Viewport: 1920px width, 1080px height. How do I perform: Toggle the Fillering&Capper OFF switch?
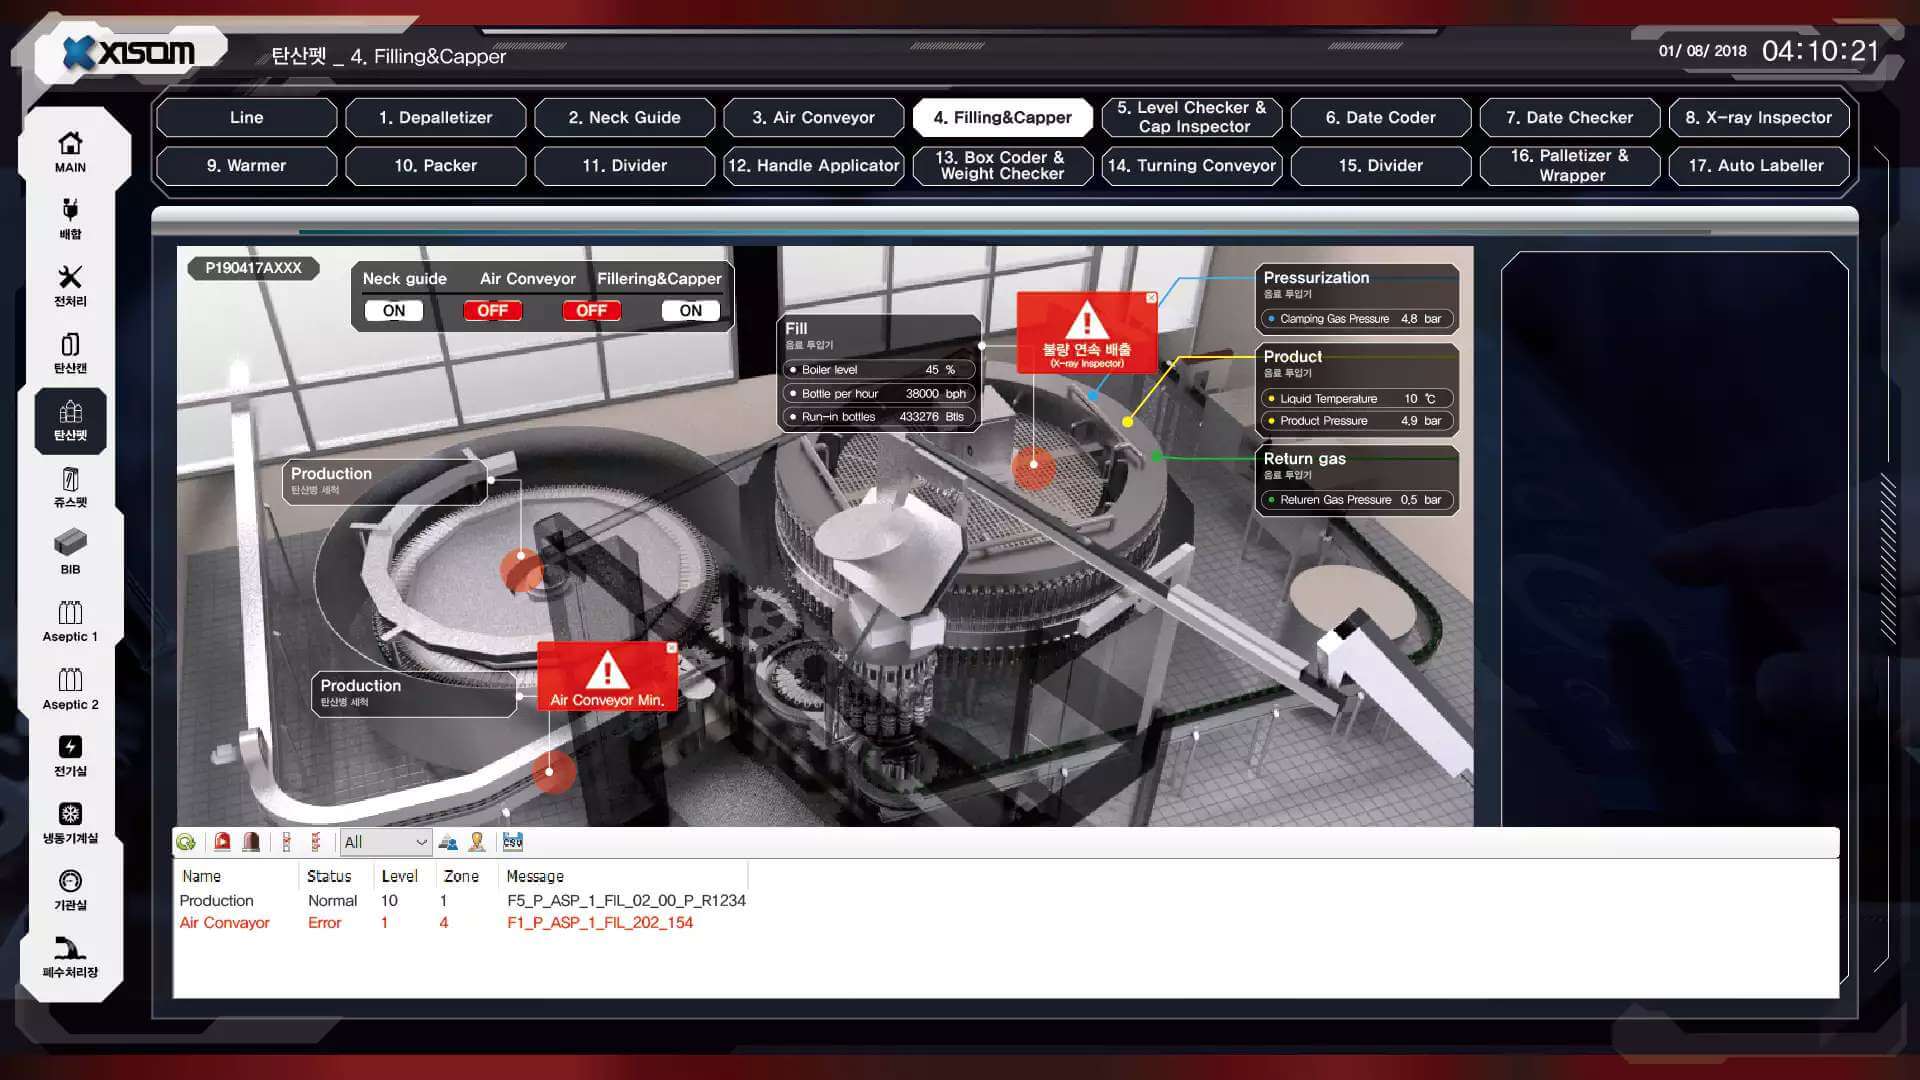click(x=591, y=311)
